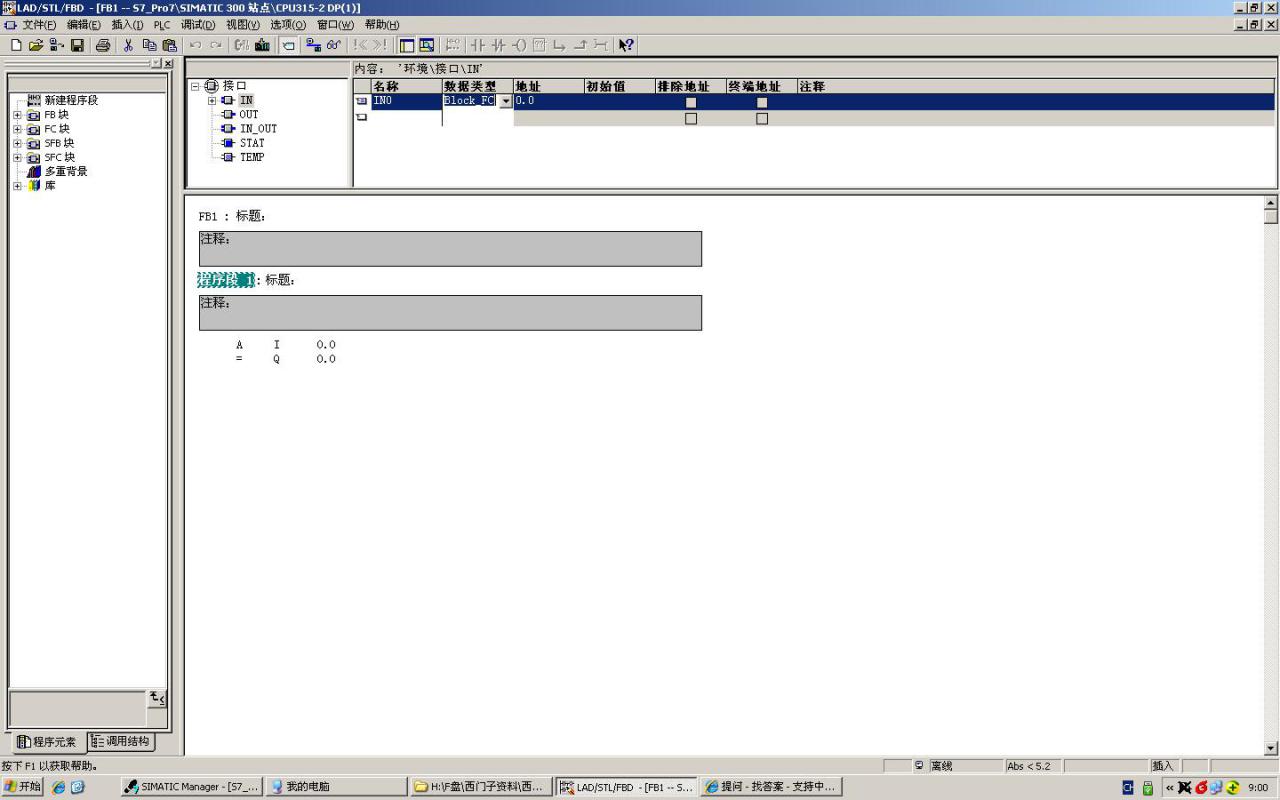Select IN_OUT in the interface tree

coord(258,129)
